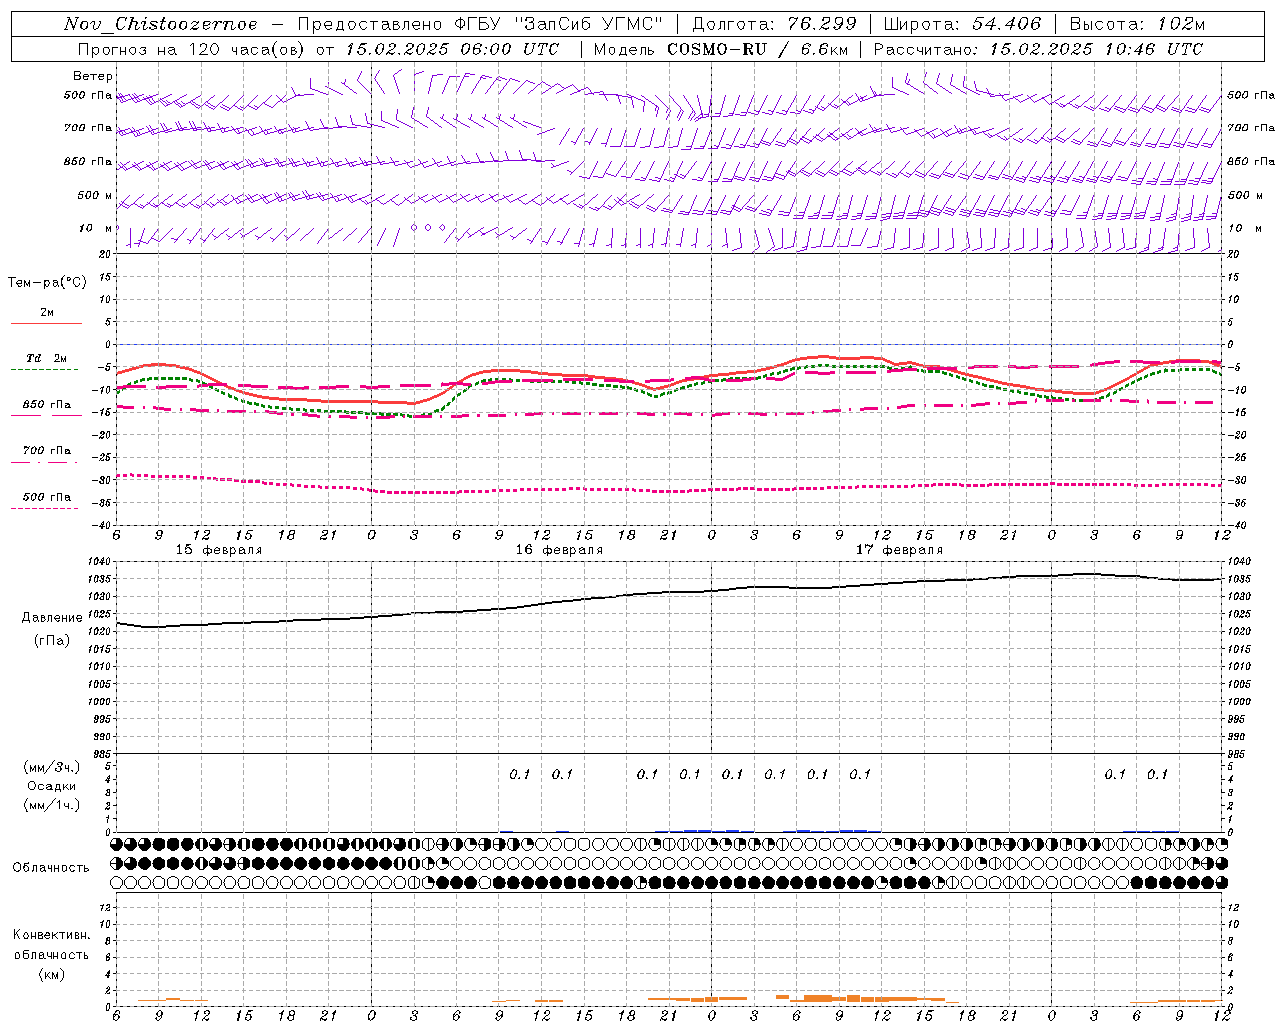
Task: Click the date label 15 февраля
Action: (219, 550)
